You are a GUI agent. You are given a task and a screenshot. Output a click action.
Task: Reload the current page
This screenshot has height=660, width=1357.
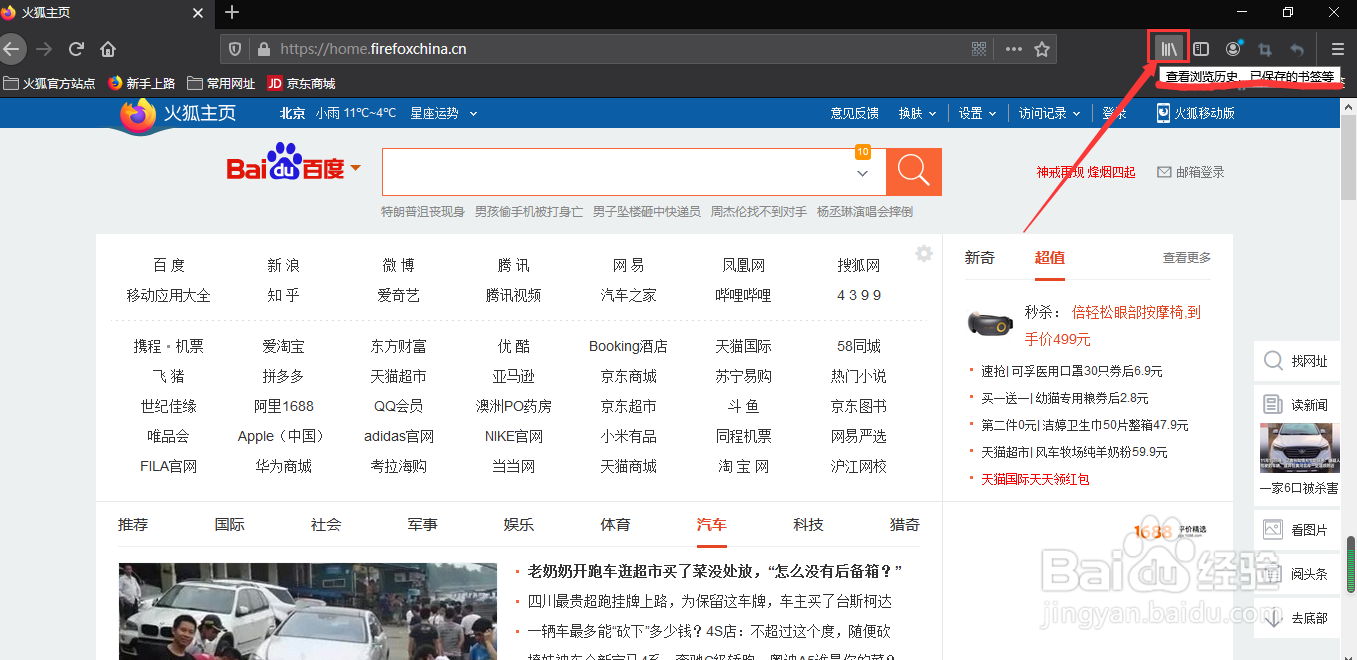76,49
